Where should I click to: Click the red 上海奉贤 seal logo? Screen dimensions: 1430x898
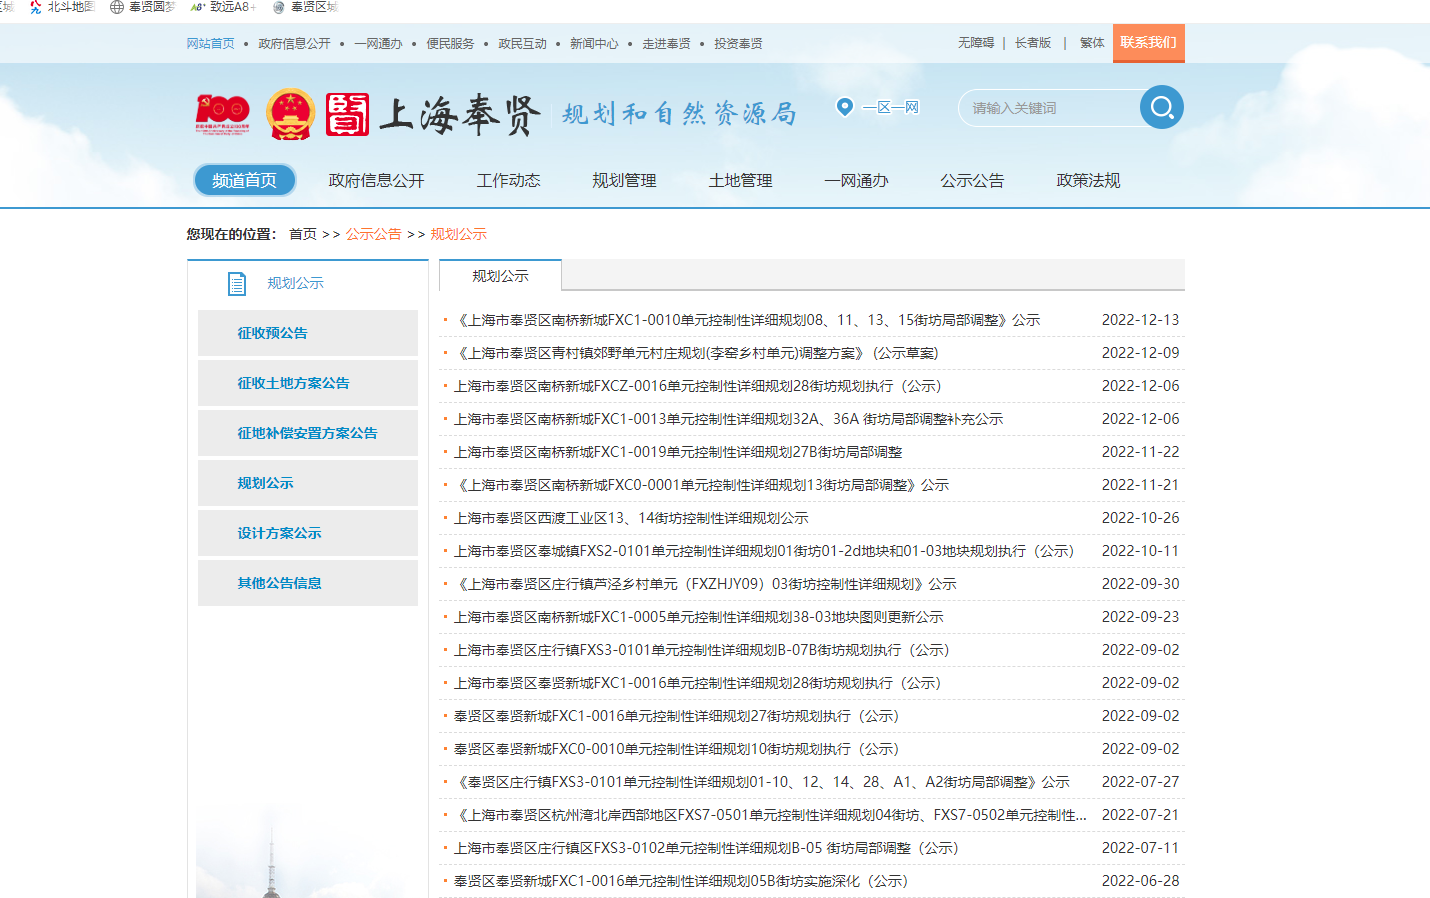(x=347, y=115)
